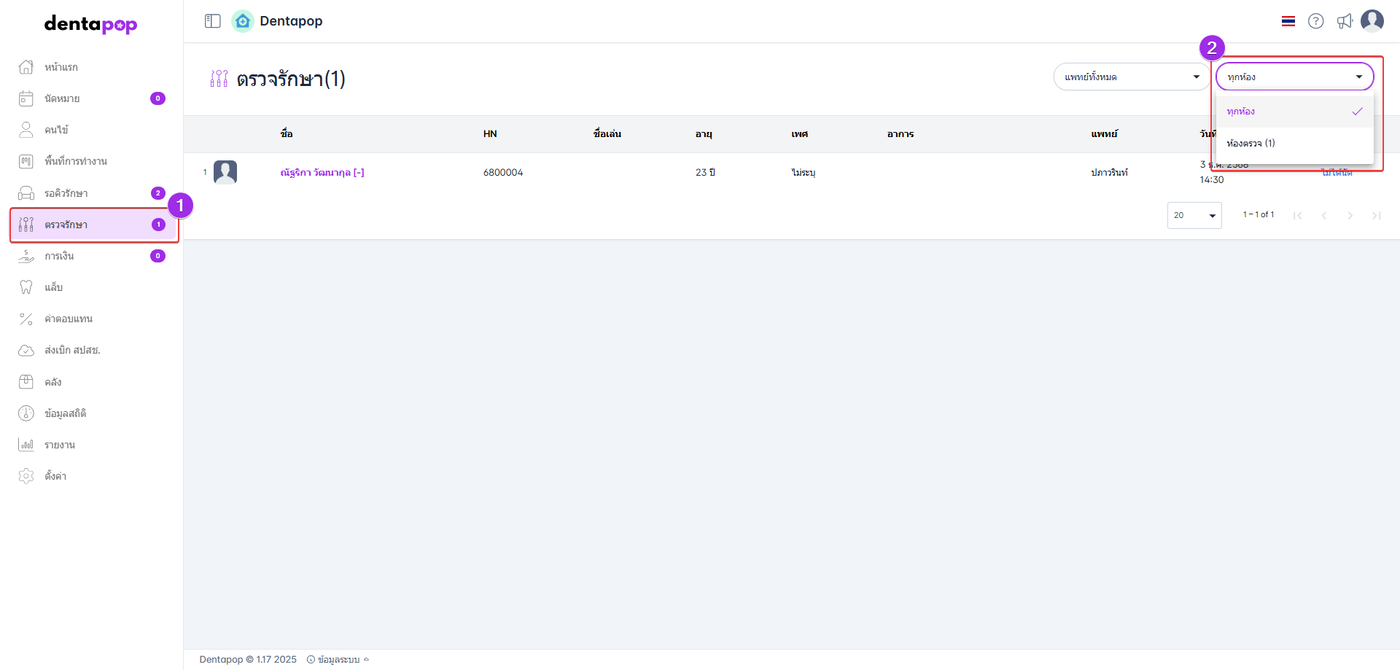The width and height of the screenshot is (1400, 670).
Task: Go to next page pagination arrow
Action: click(1350, 215)
